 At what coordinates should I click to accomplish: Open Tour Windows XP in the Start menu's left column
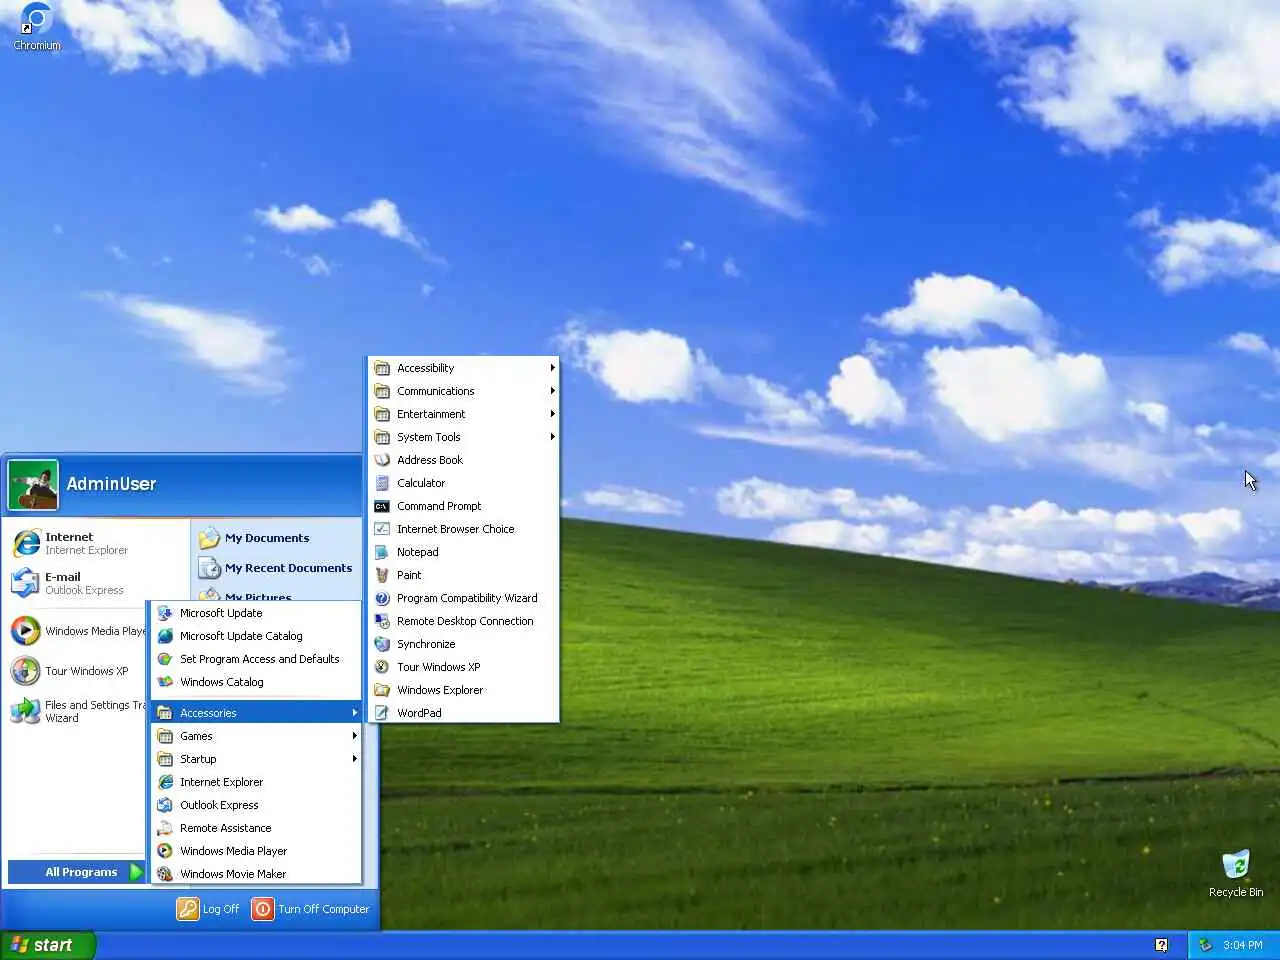point(77,671)
